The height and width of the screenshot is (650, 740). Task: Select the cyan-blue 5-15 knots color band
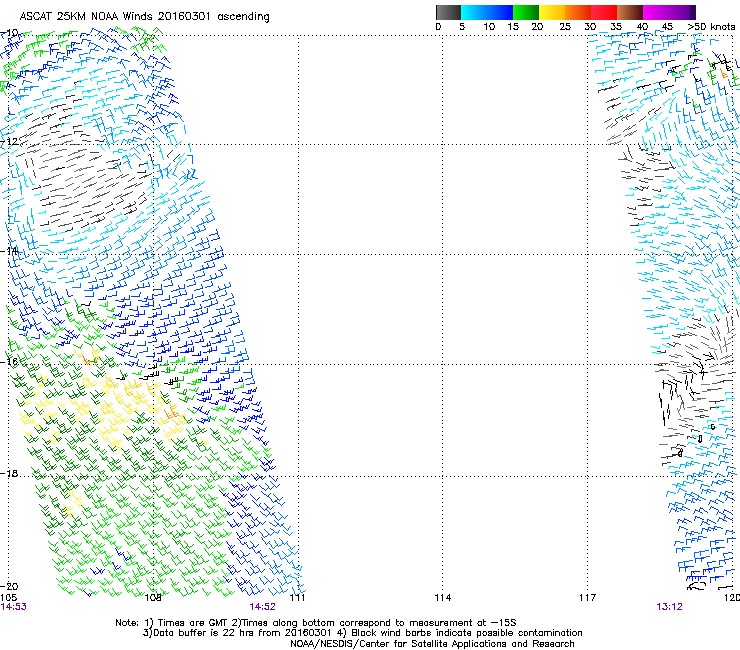(487, 12)
